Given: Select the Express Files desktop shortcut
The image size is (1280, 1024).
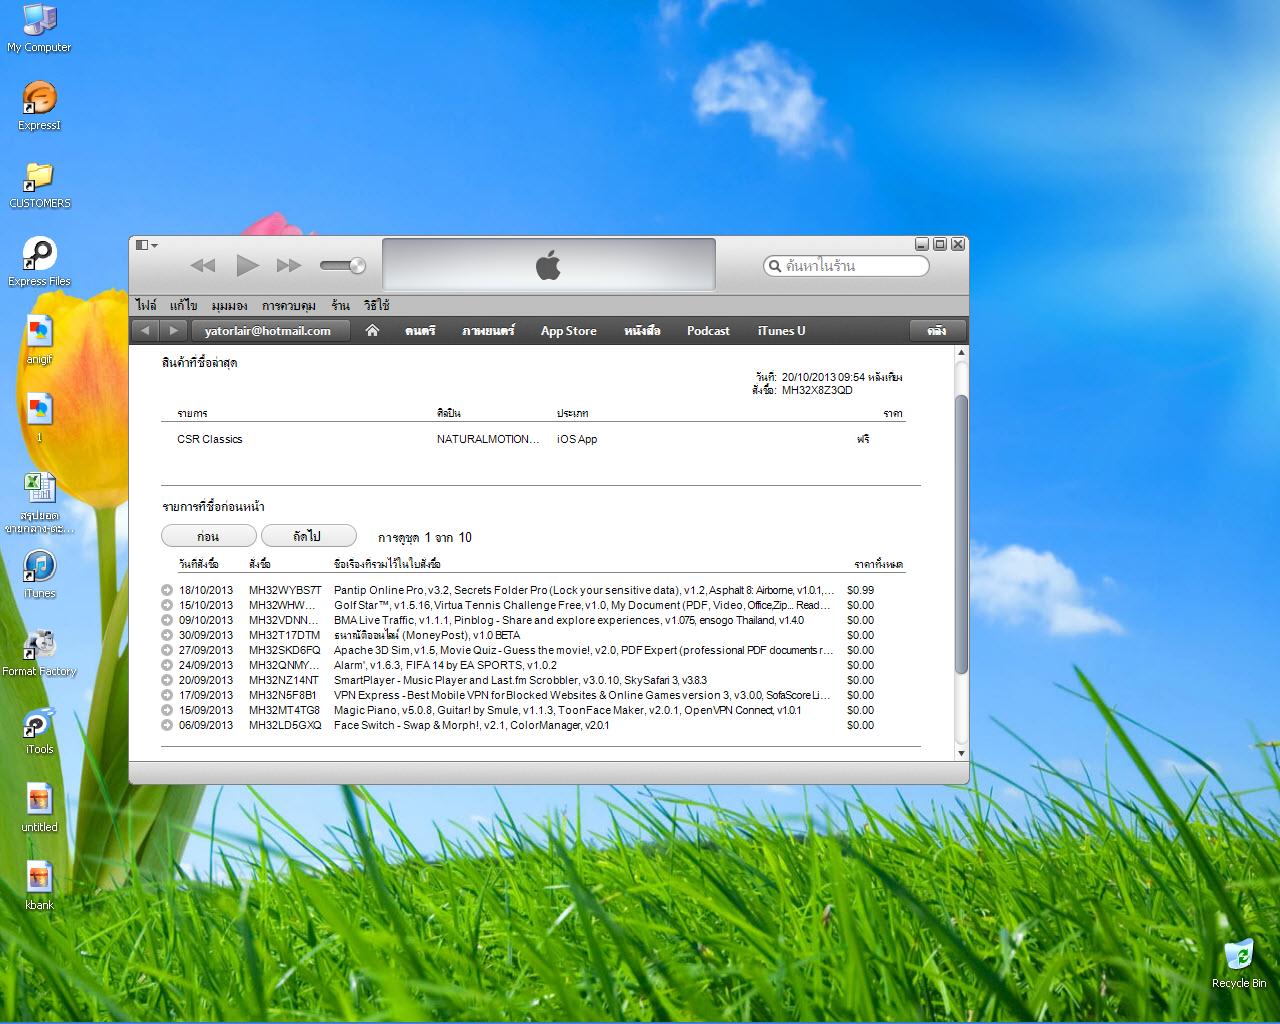Looking at the screenshot, I should [x=39, y=262].
